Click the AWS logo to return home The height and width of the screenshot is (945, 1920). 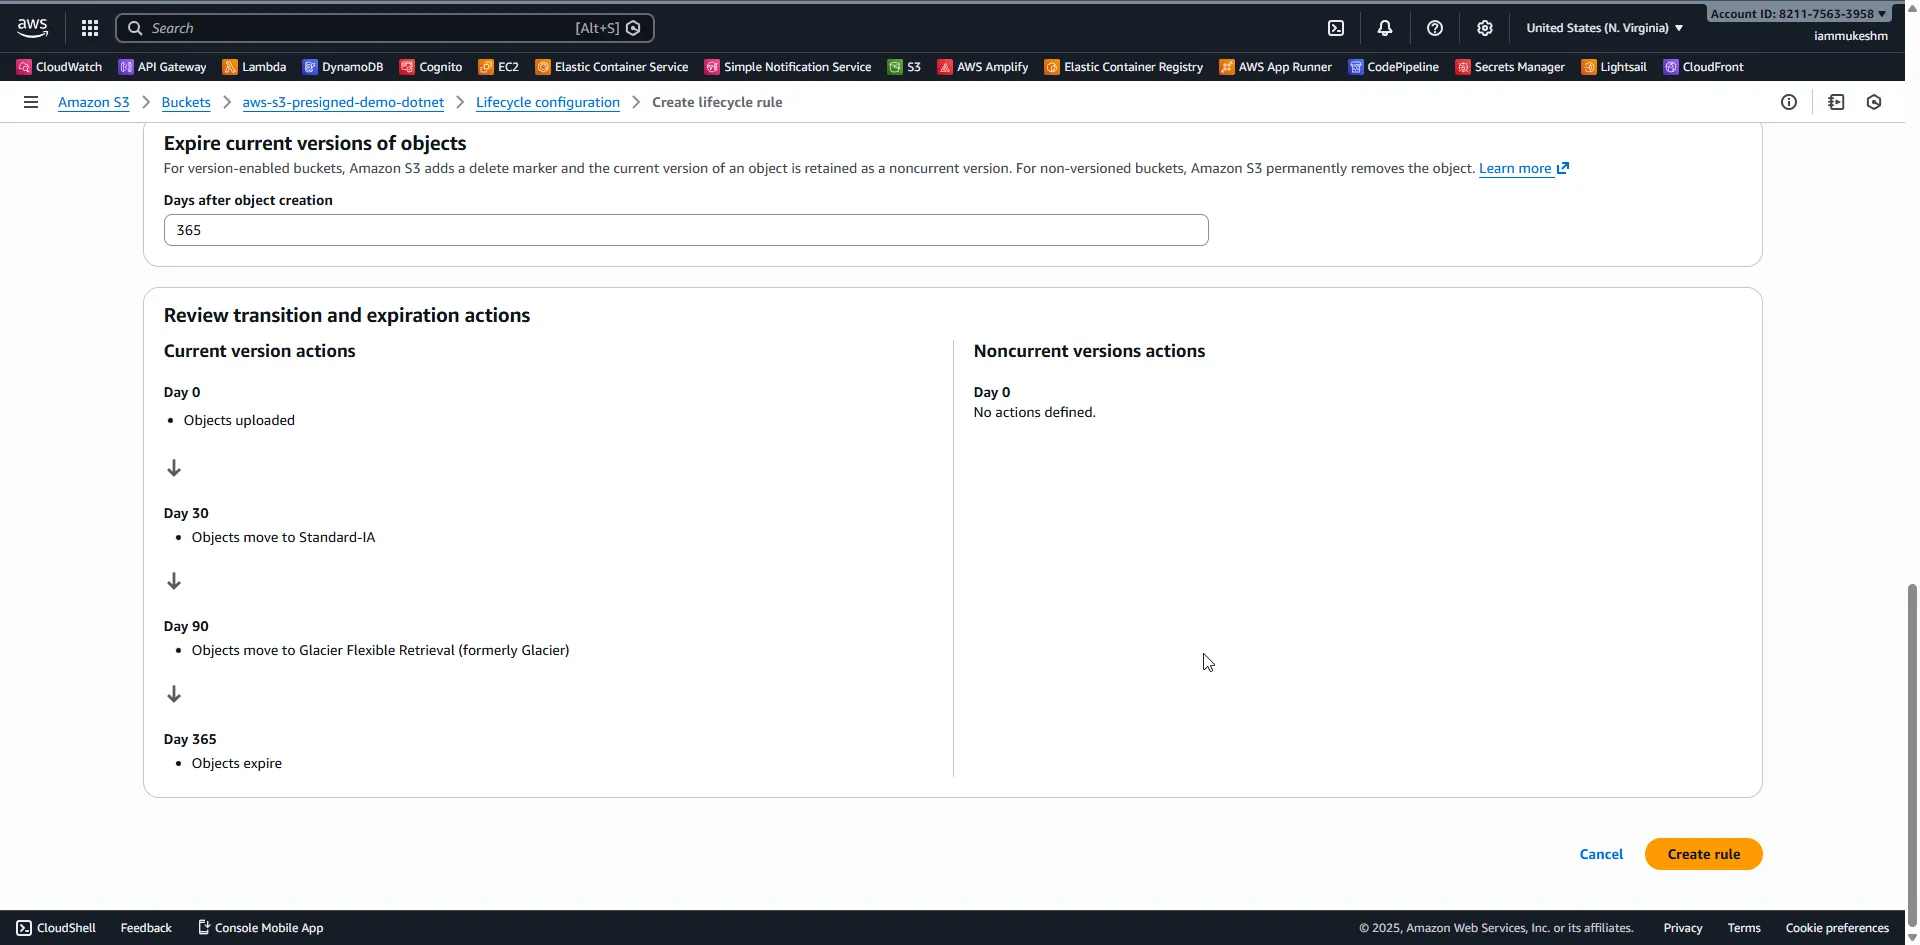coord(31,27)
